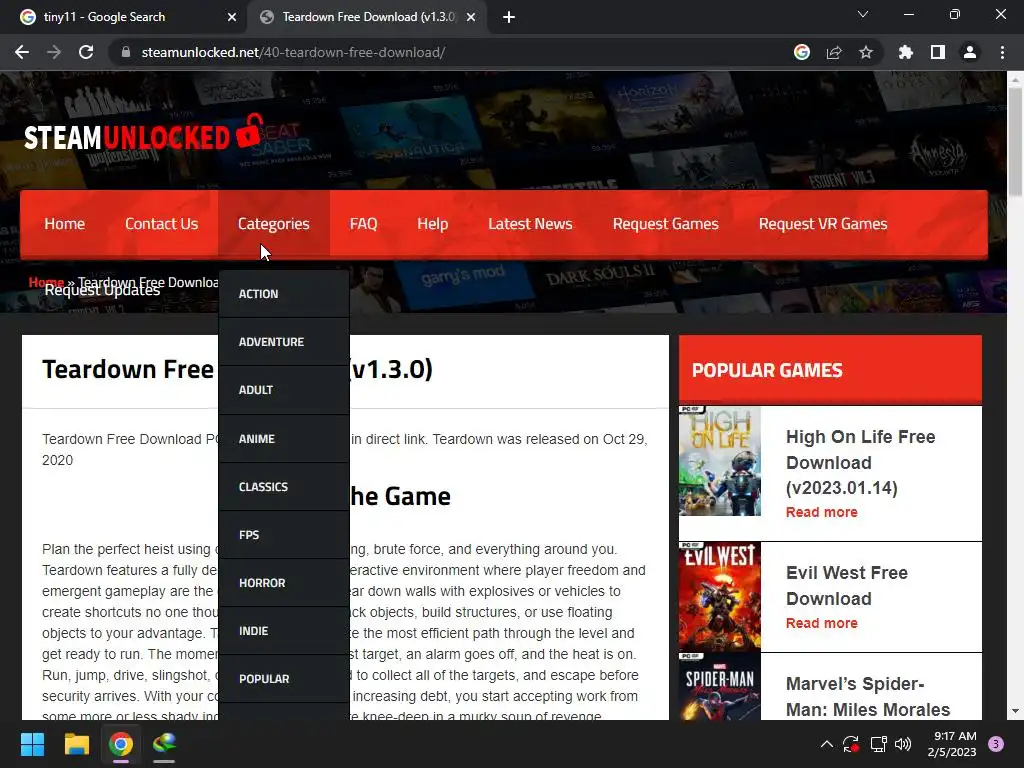Screen dimensions: 1024x768
Task: Open the Help nav item
Action: [x=432, y=224]
